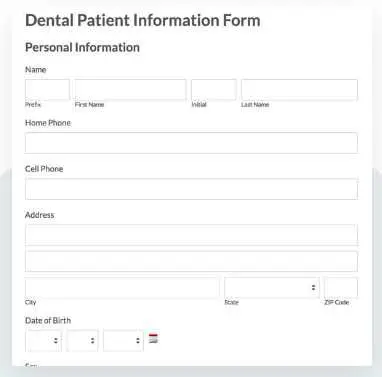Focus the Home Phone field
This screenshot has width=382, height=377.
[x=191, y=143]
